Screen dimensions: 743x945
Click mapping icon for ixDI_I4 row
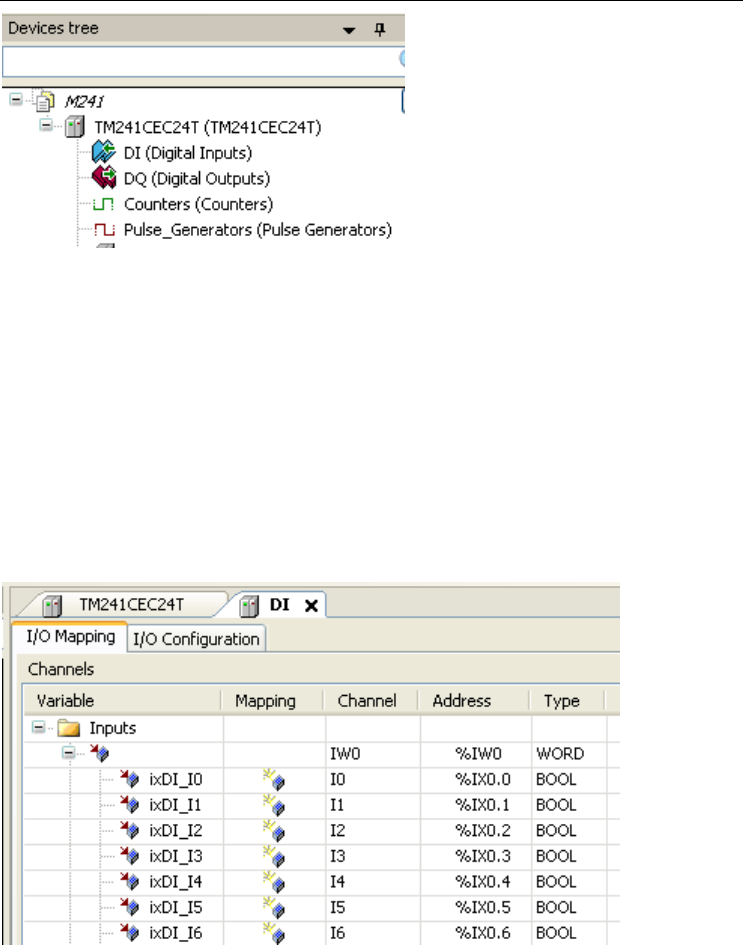pos(274,882)
